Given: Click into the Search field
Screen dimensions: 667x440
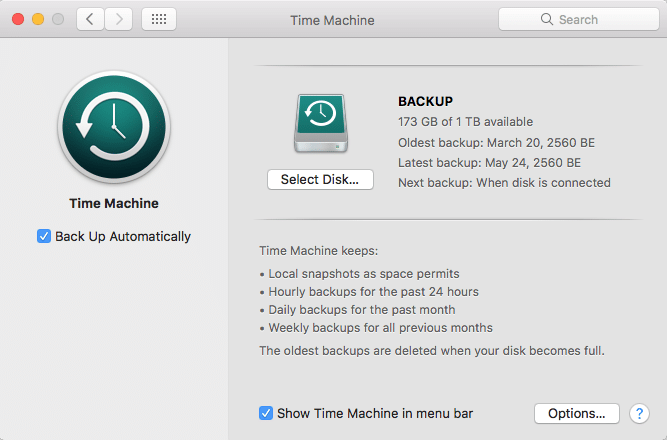Looking at the screenshot, I should pyautogui.click(x=579, y=19).
